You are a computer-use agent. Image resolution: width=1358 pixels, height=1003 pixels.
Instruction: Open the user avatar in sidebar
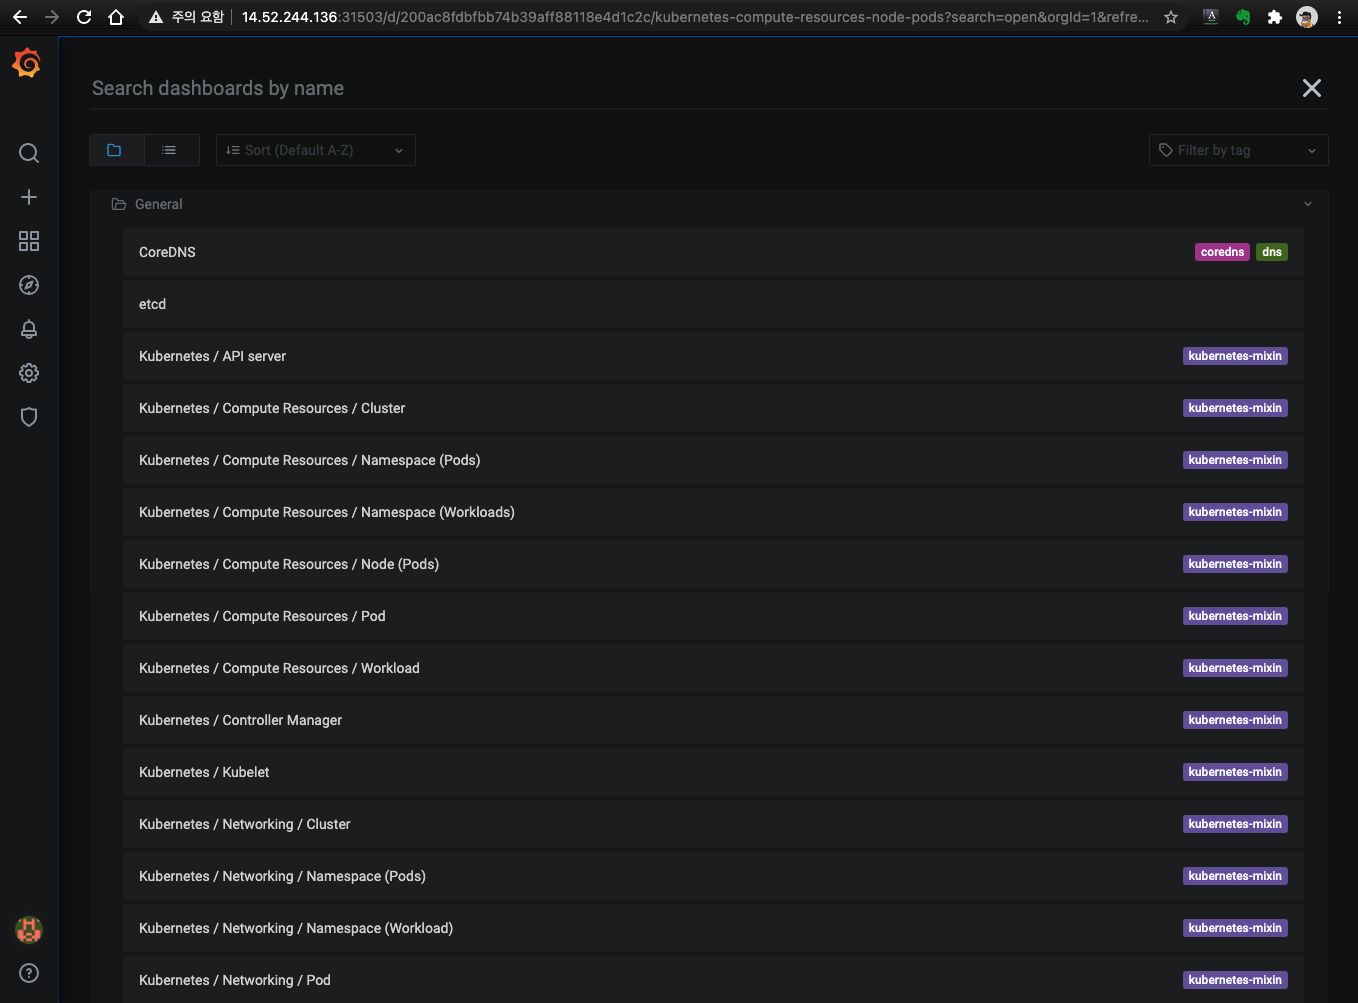[29, 930]
